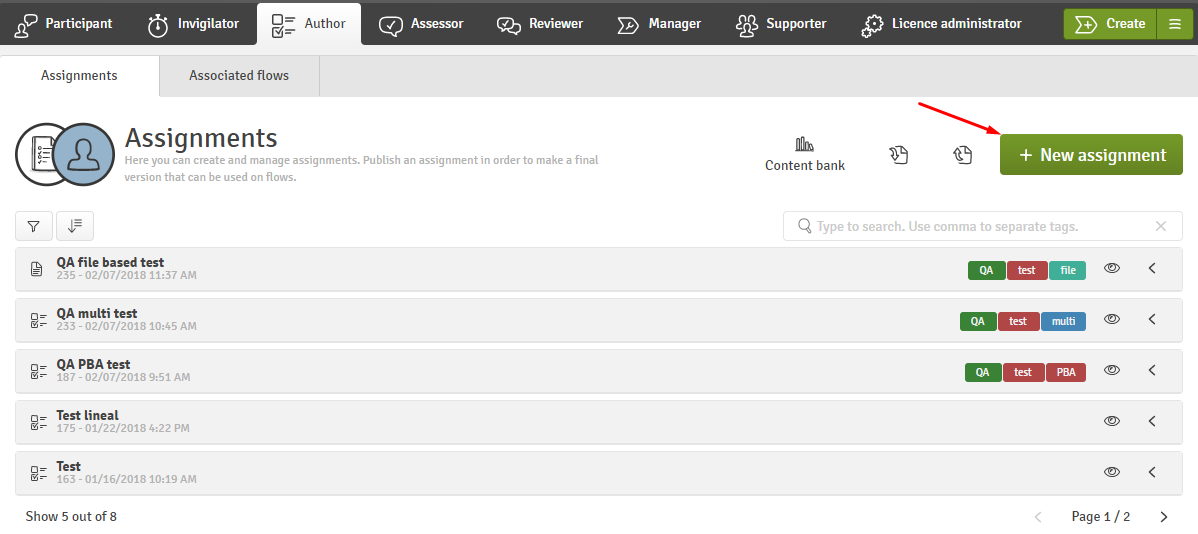
Task: Click the checklist icon of QA multi test
Action: click(37, 320)
